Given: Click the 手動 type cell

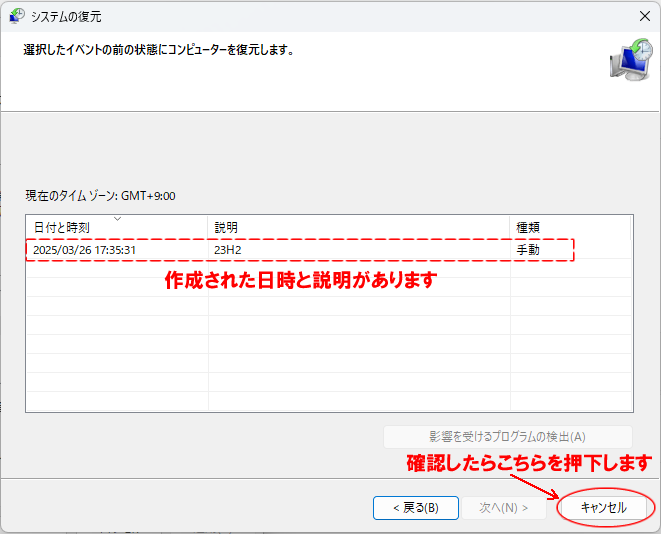Looking at the screenshot, I should click(x=528, y=250).
